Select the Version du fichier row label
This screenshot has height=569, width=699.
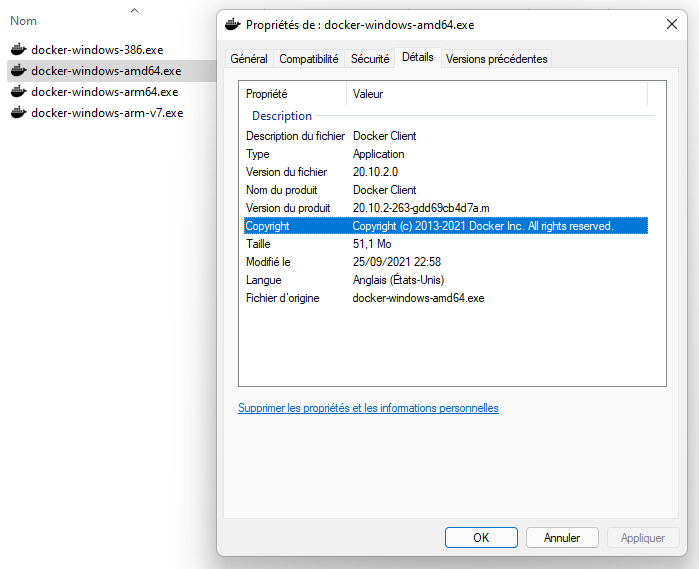point(286,172)
